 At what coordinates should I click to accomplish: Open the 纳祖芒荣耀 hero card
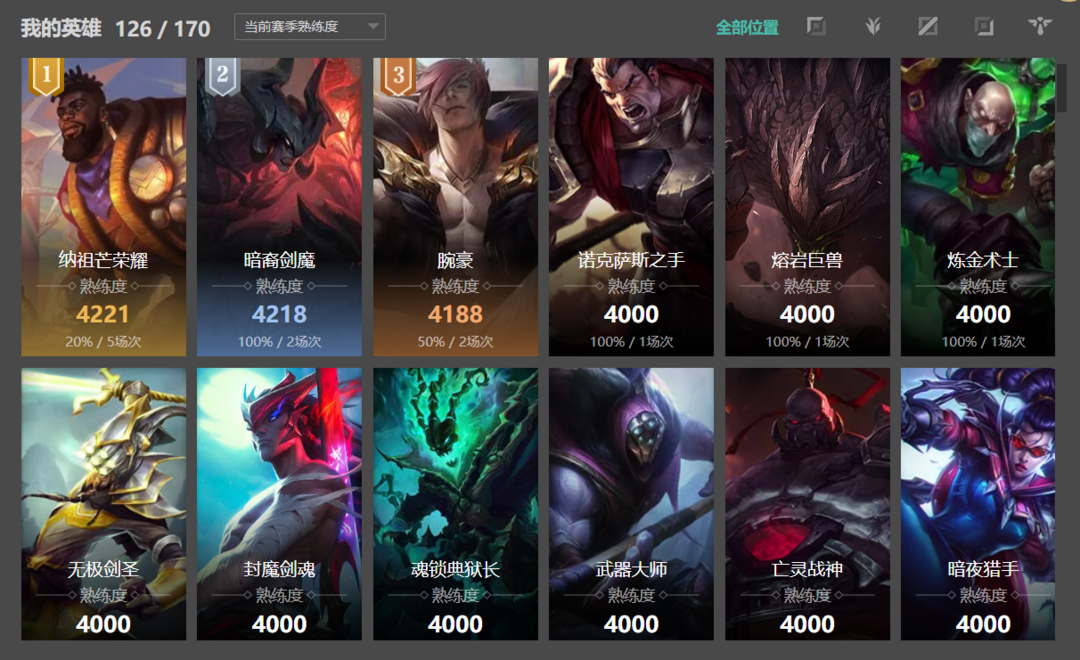[103, 207]
